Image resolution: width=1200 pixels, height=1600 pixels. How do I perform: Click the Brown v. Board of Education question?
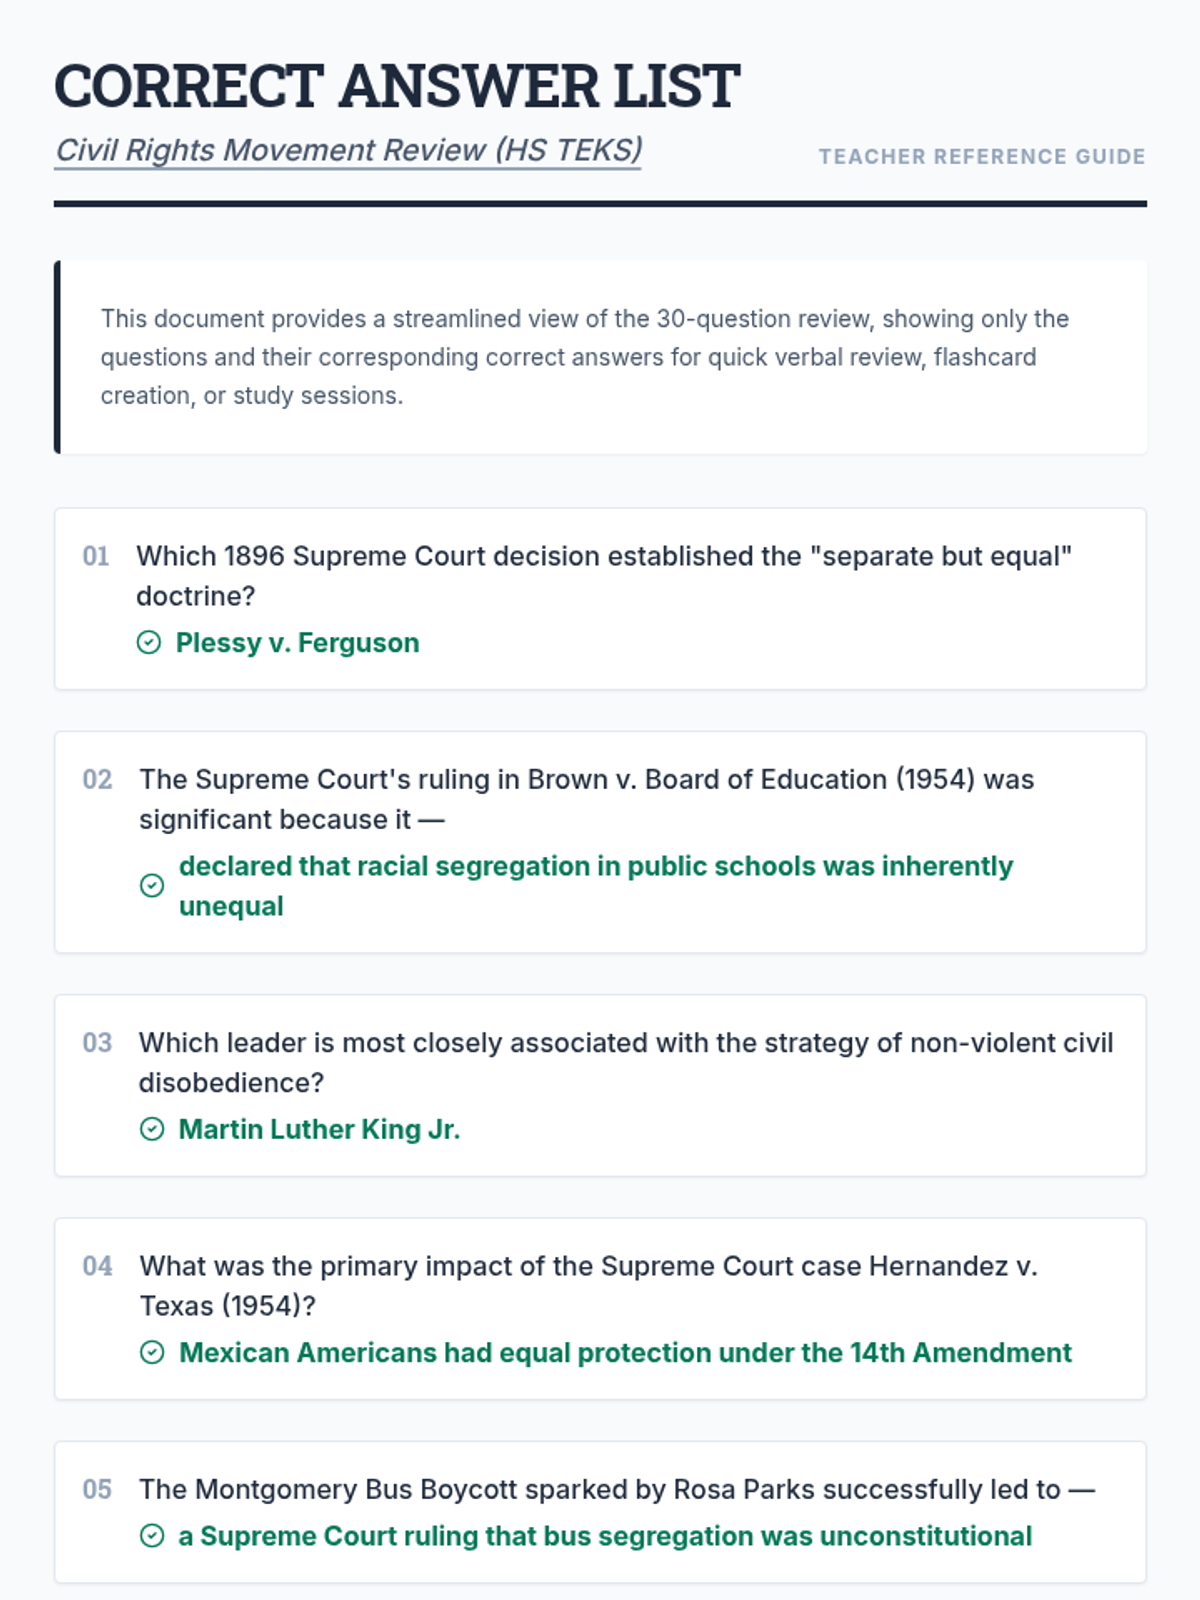coord(587,800)
